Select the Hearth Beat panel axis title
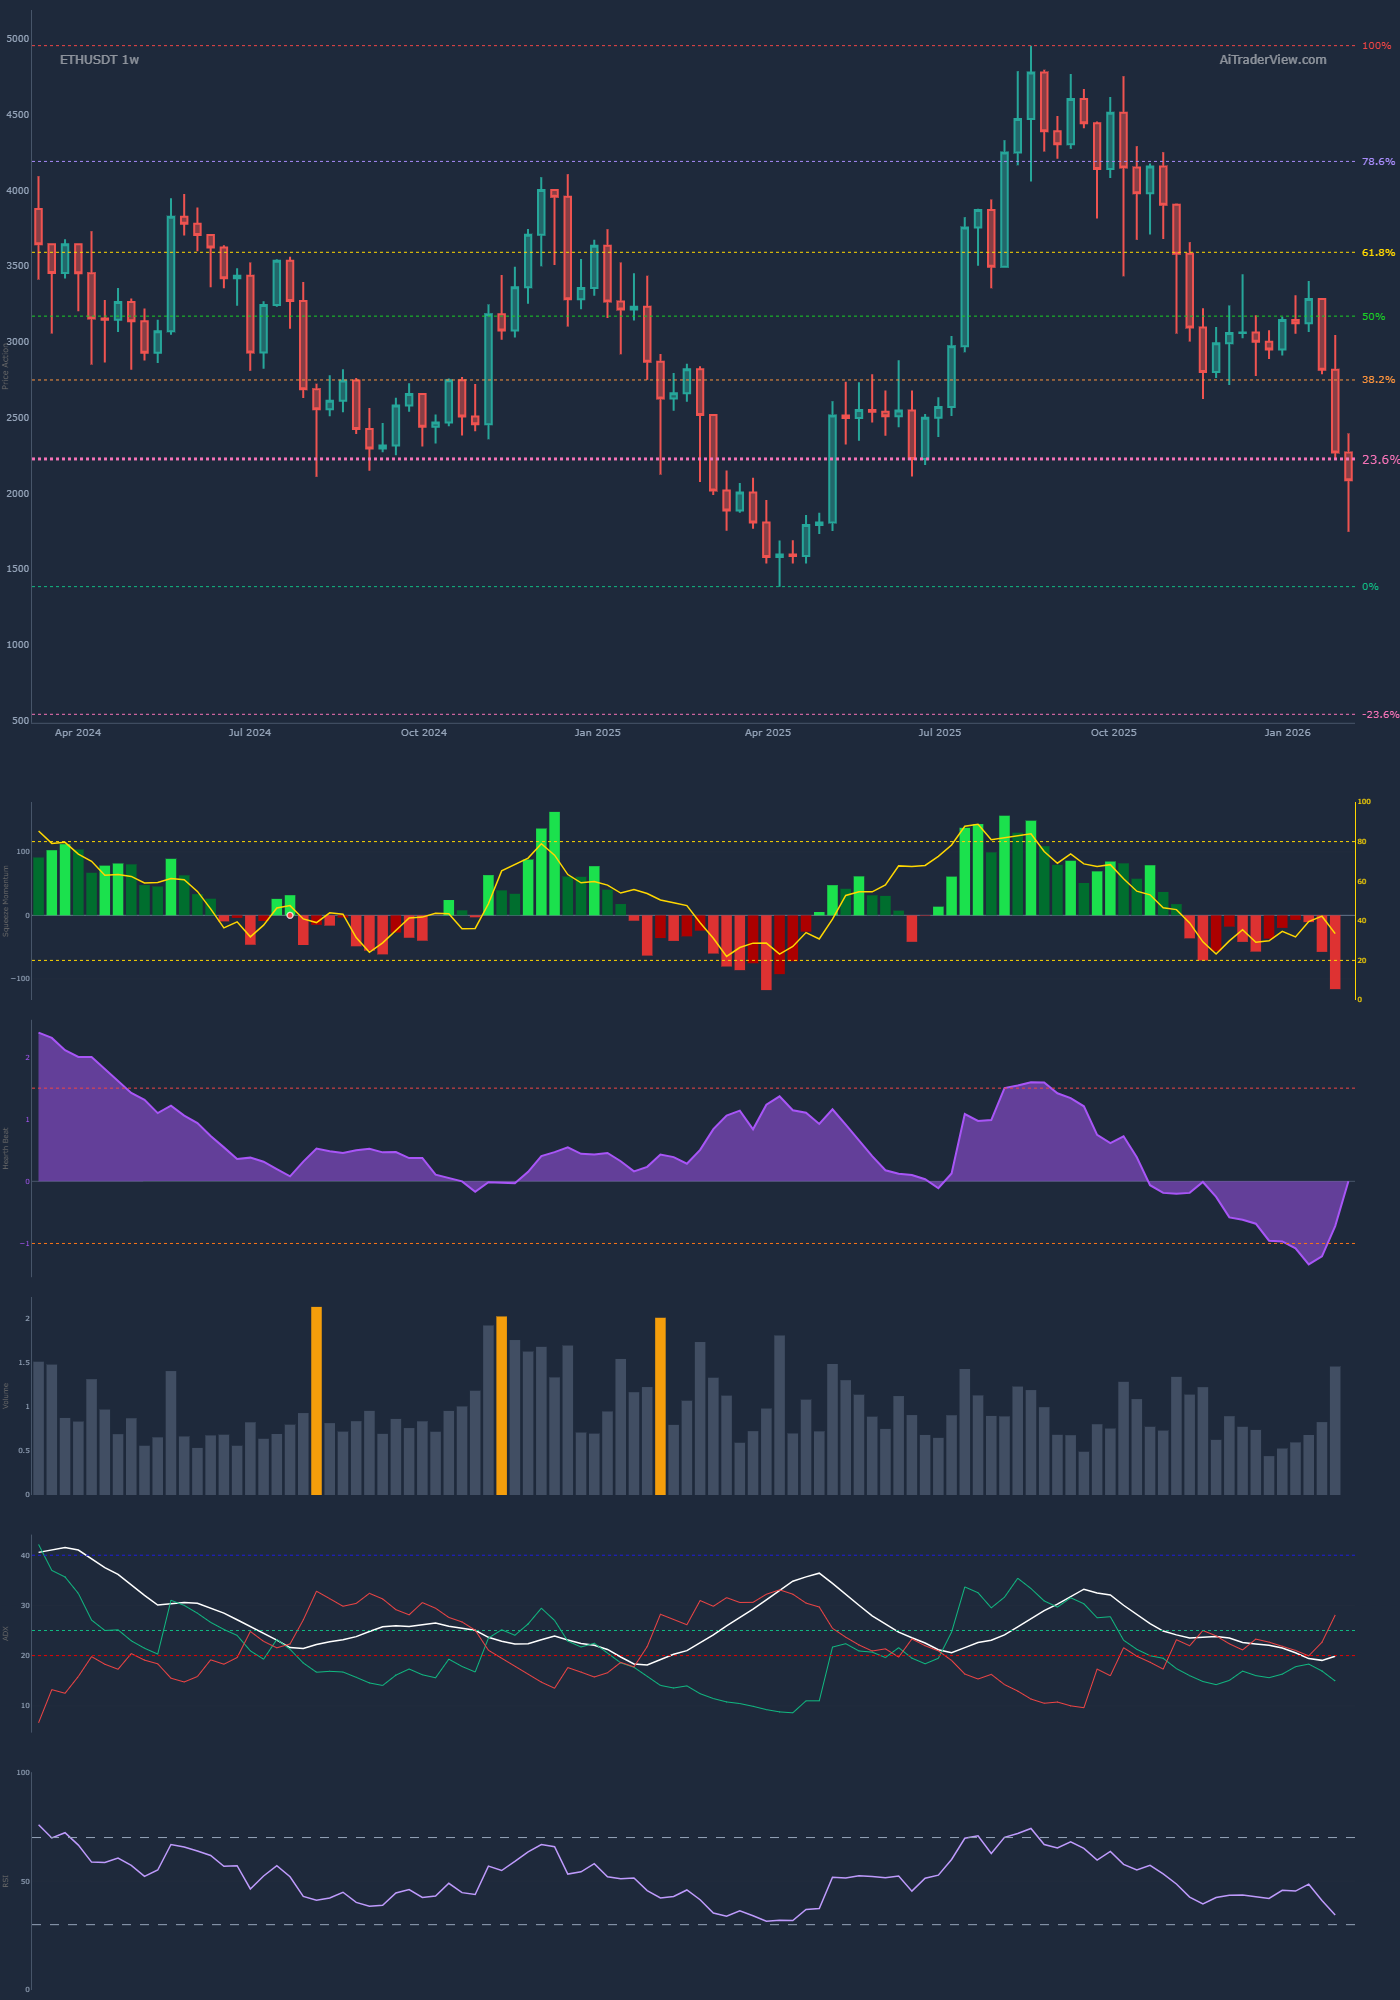 coord(6,1149)
